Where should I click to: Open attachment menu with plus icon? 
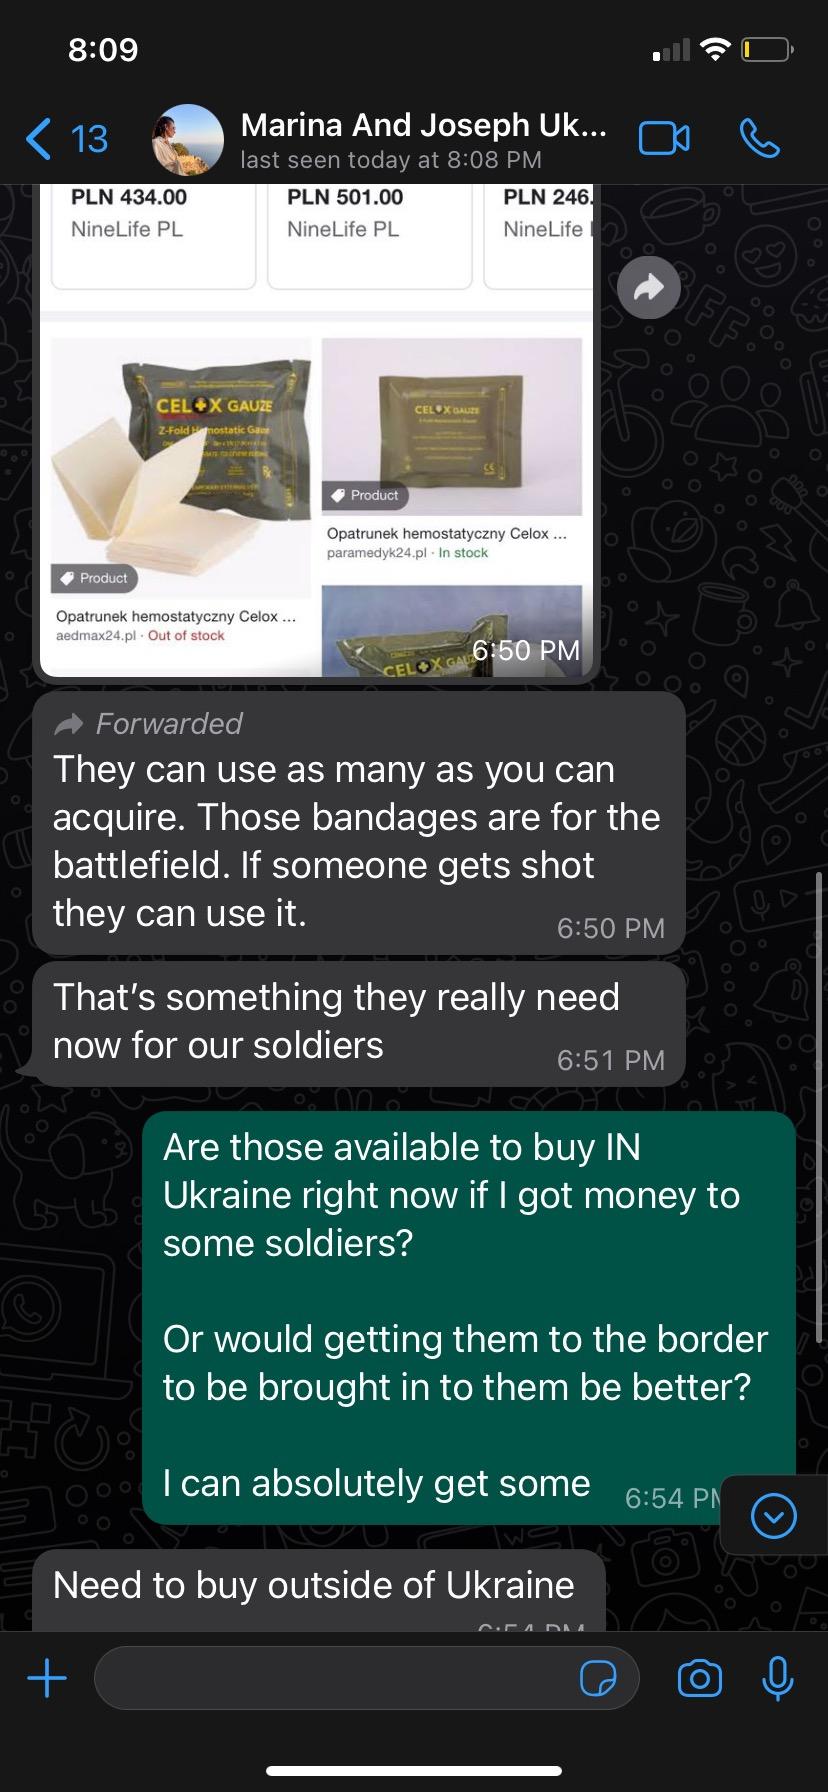(x=47, y=1678)
